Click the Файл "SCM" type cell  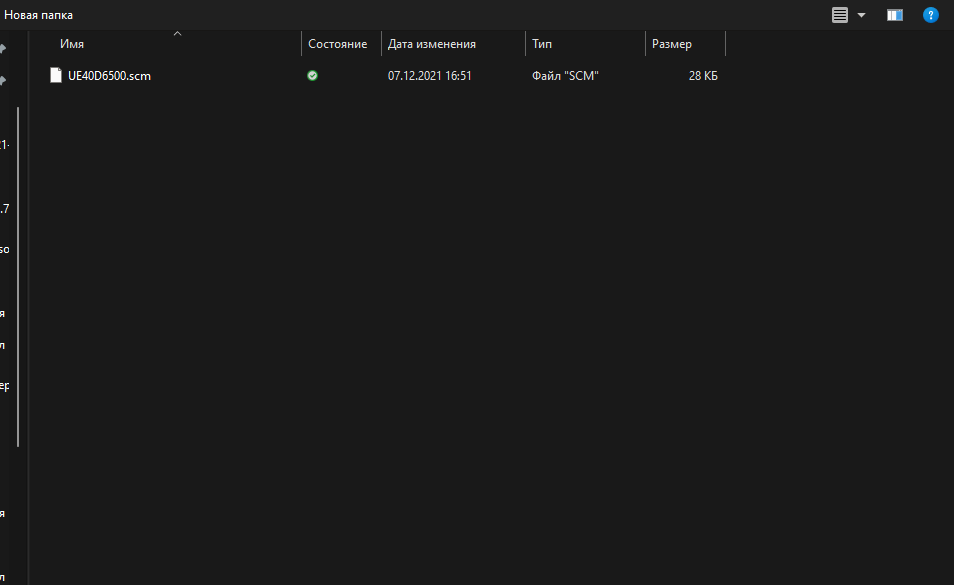pos(565,76)
